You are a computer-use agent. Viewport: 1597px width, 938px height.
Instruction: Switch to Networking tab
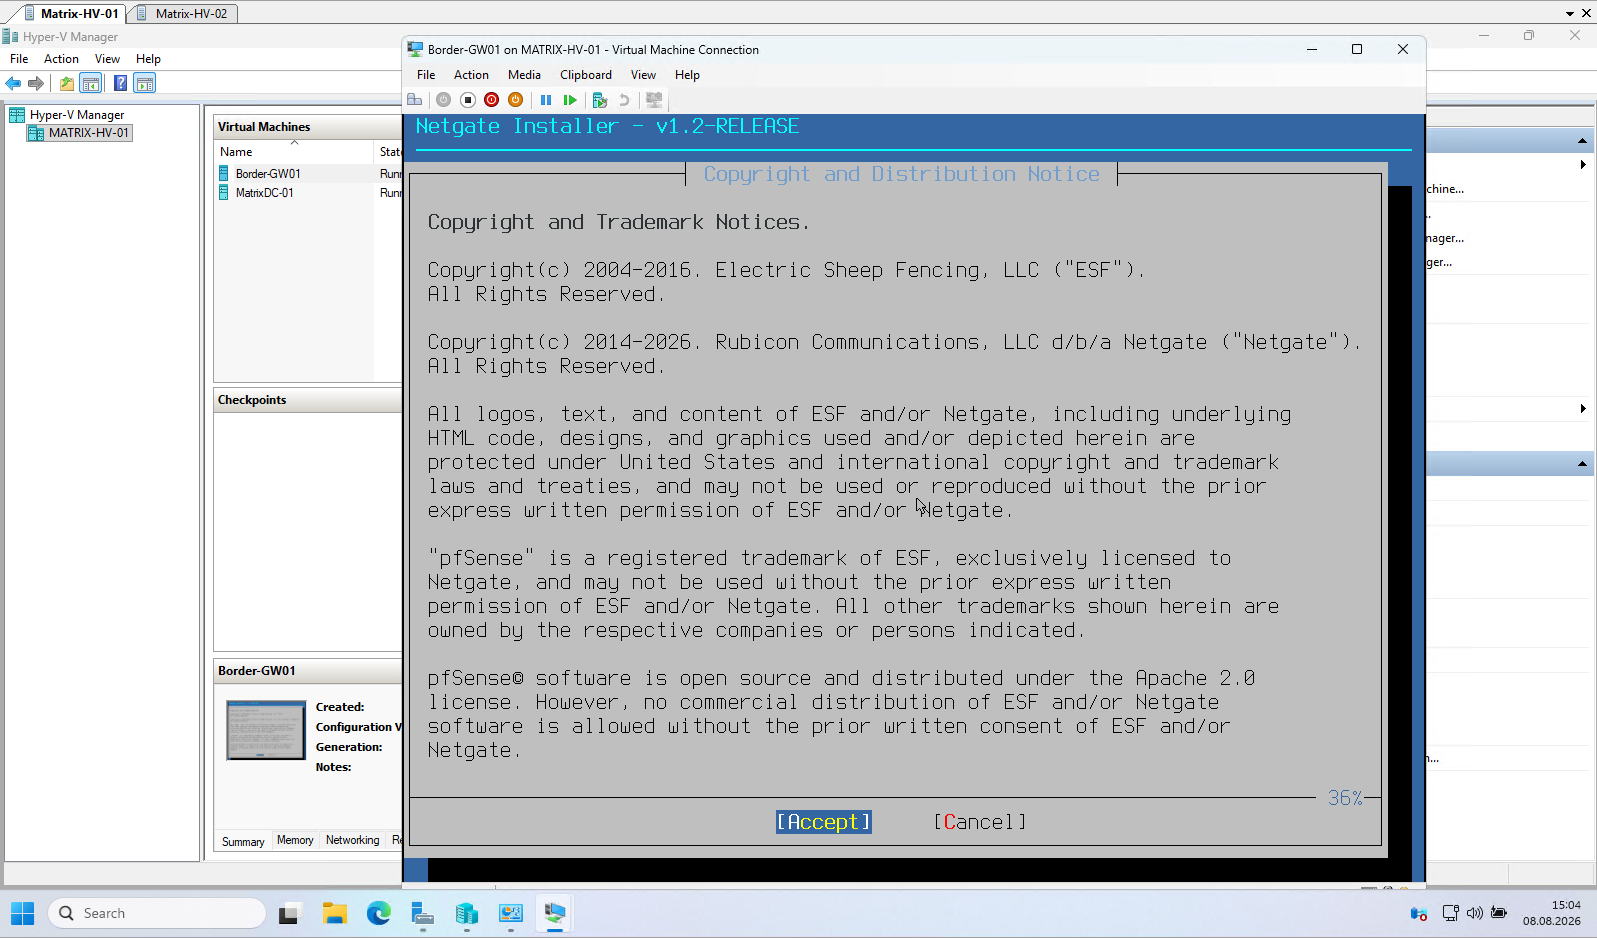tap(352, 840)
